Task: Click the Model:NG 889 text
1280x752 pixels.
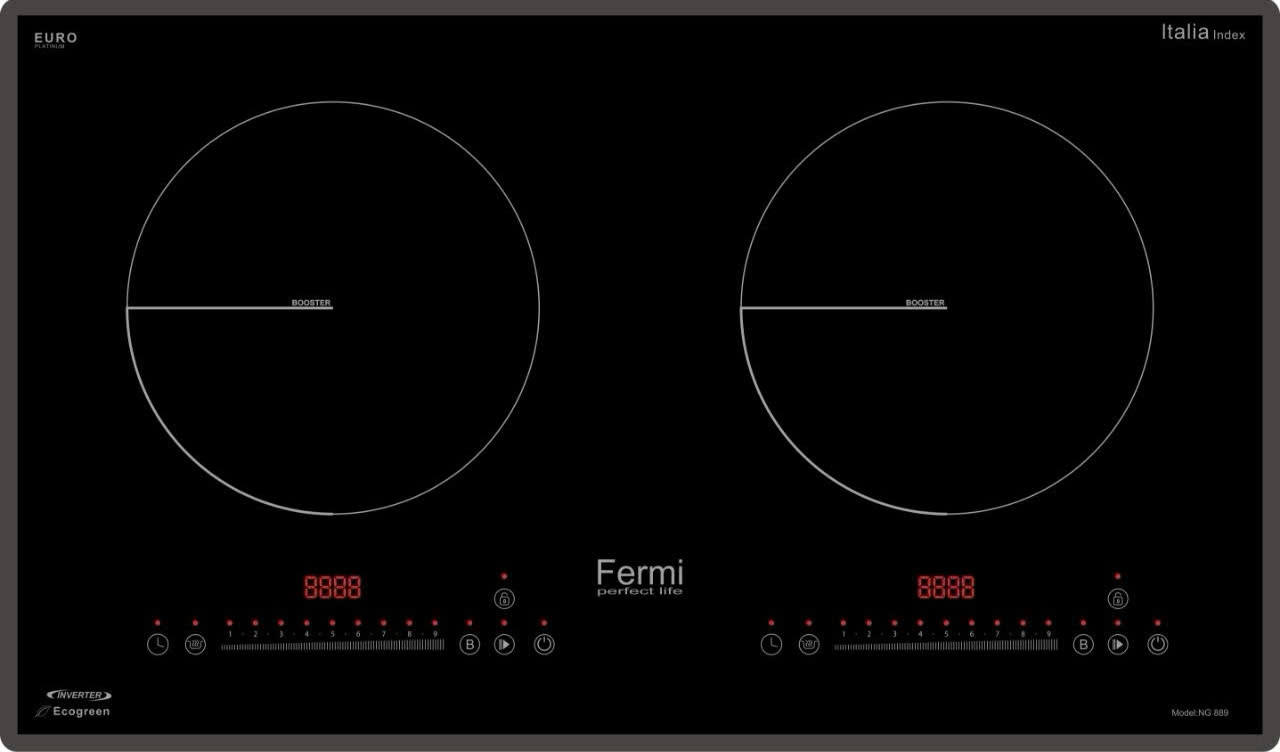Action: click(x=1200, y=713)
